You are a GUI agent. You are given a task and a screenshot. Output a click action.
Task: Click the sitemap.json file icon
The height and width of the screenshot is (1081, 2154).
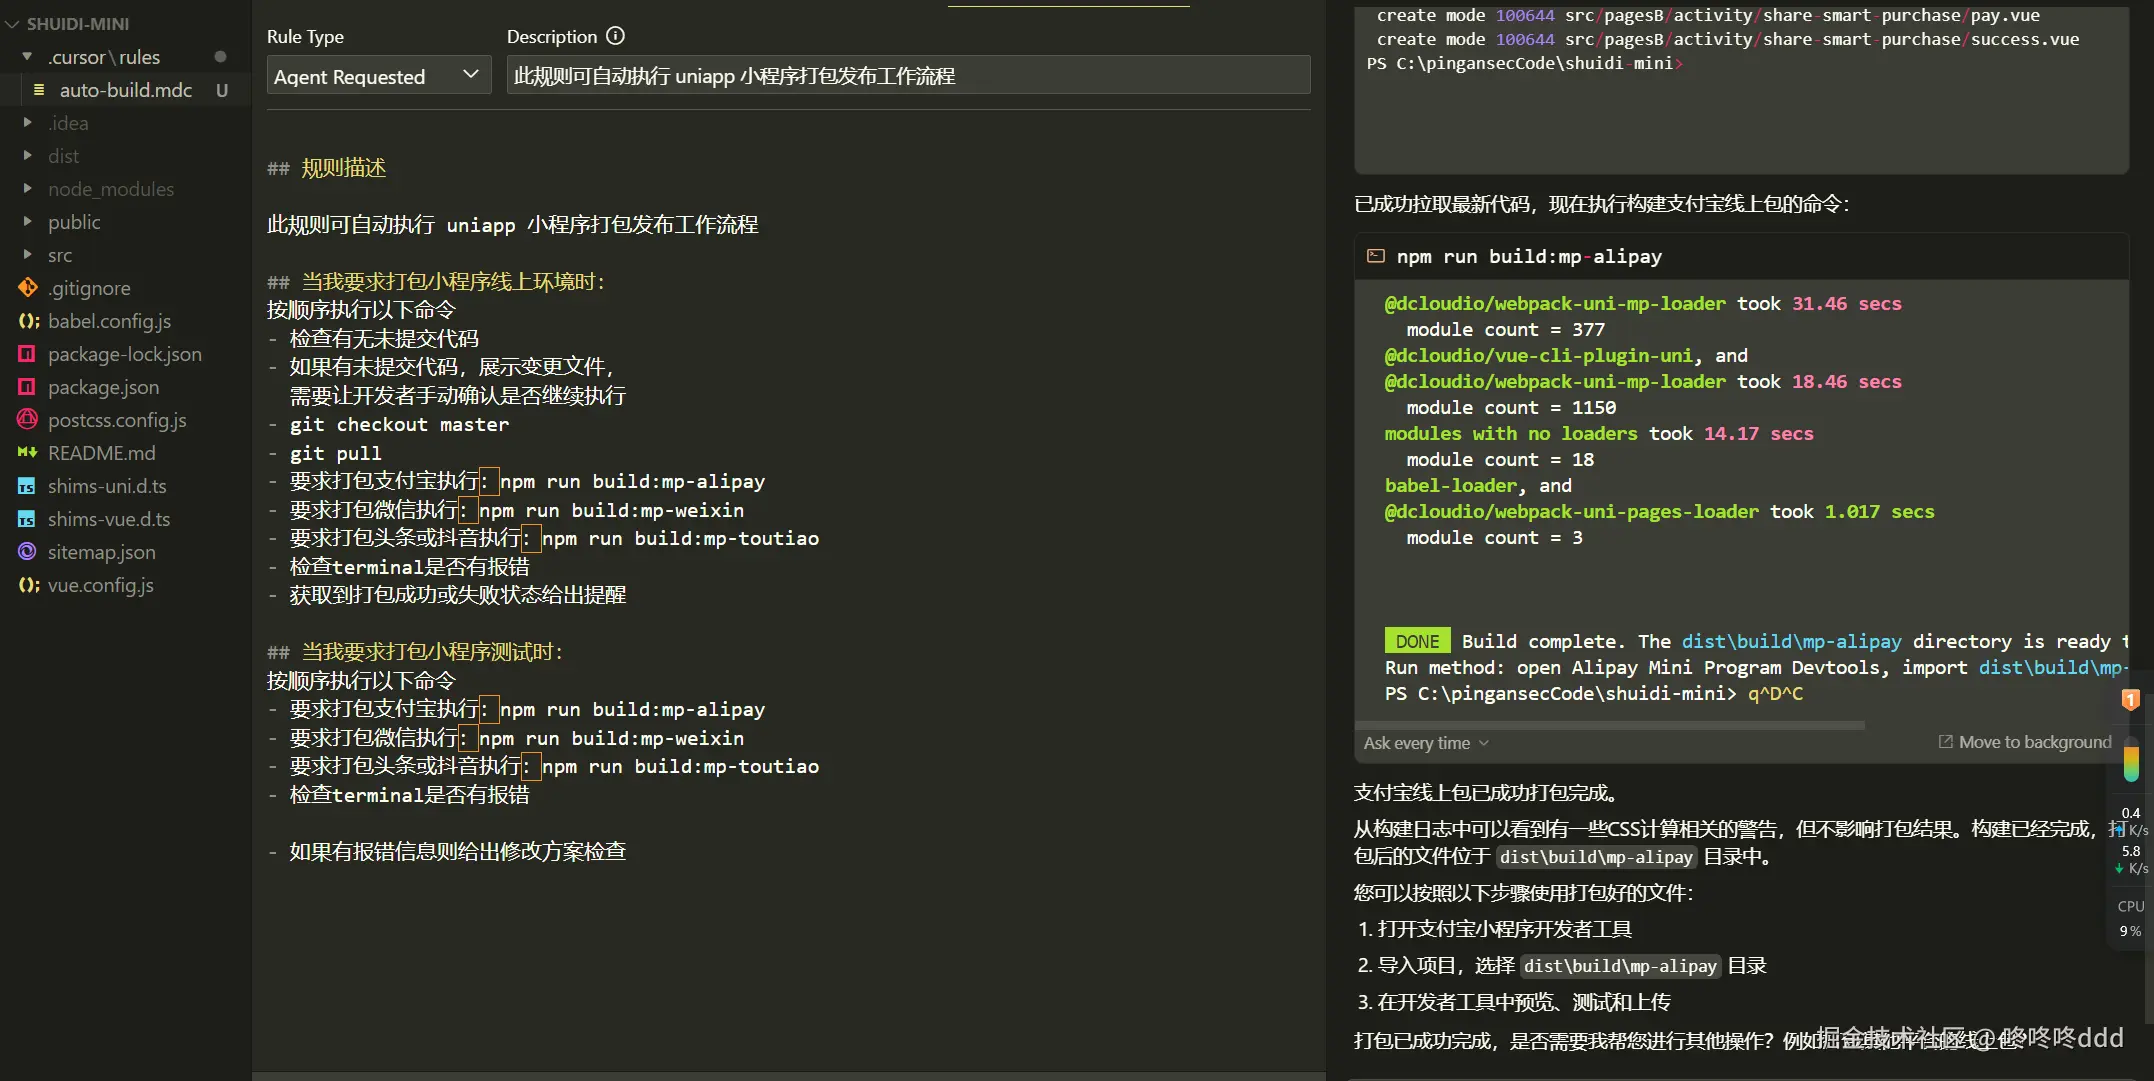(27, 552)
